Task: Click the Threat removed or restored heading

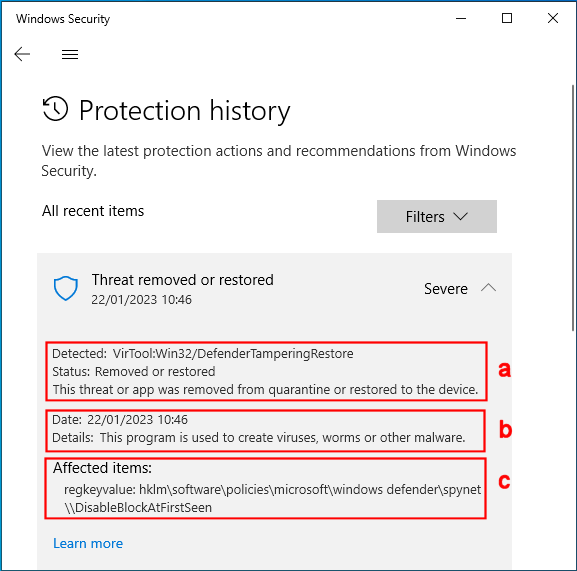Action: [183, 280]
